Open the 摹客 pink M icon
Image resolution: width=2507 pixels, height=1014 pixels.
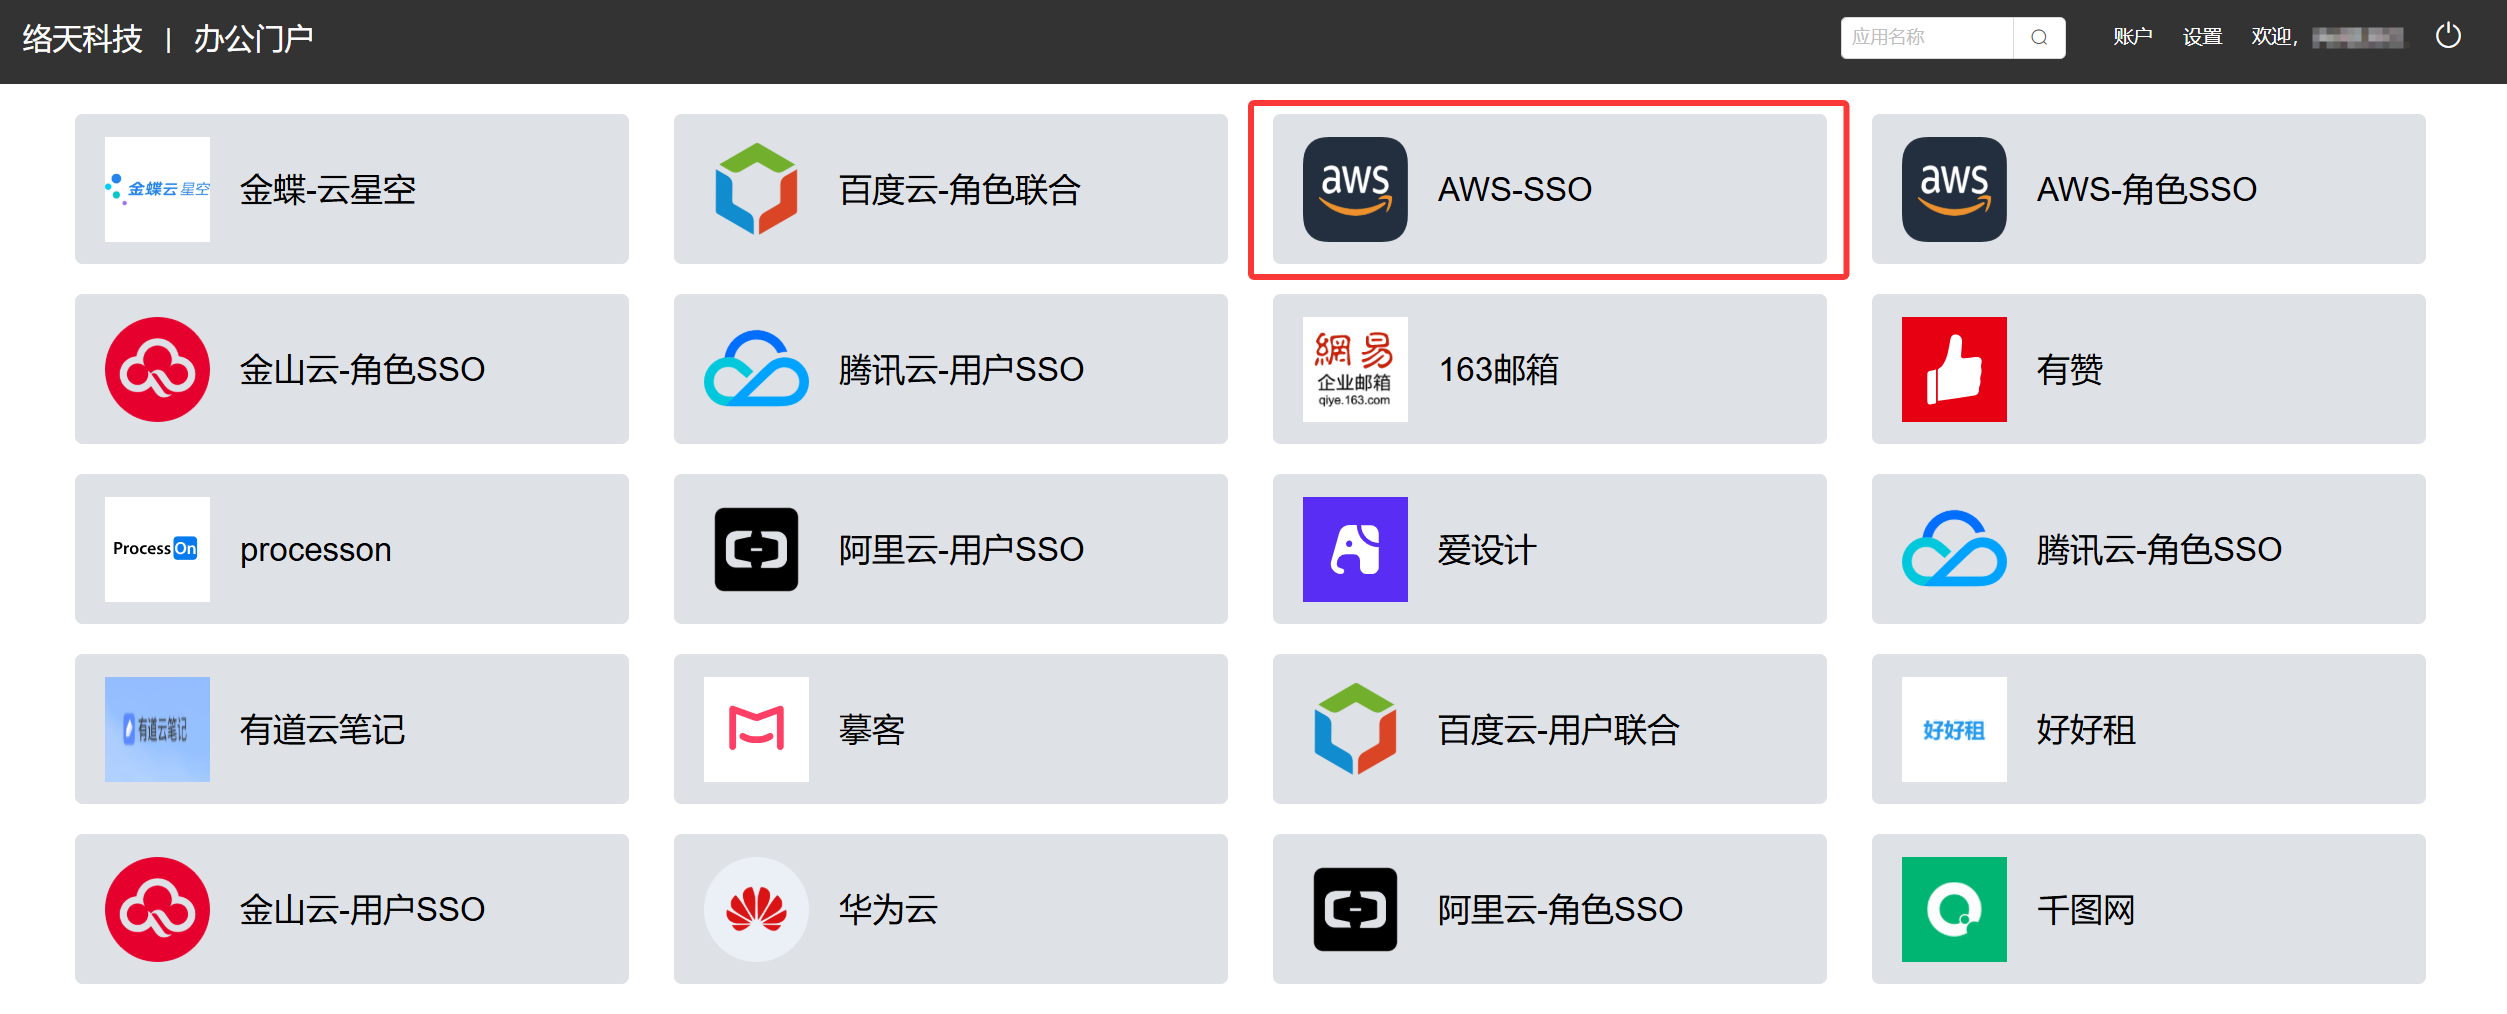click(x=756, y=729)
